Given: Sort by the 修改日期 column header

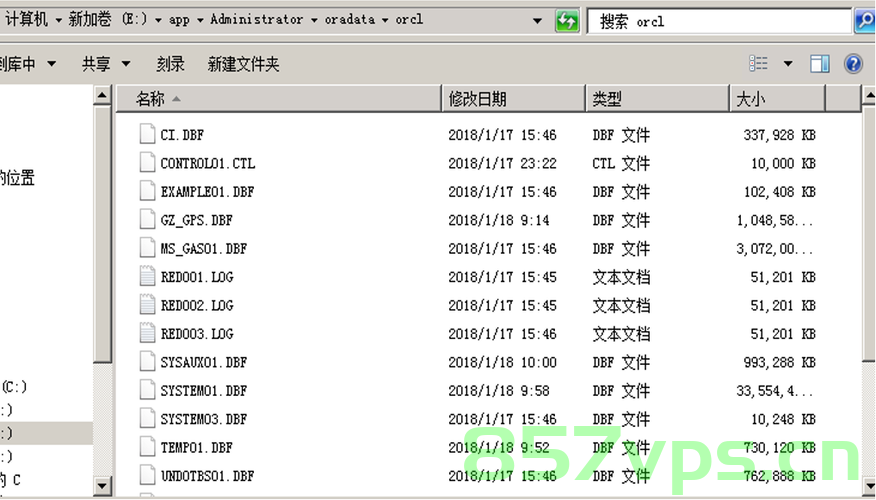Looking at the screenshot, I should click(513, 99).
